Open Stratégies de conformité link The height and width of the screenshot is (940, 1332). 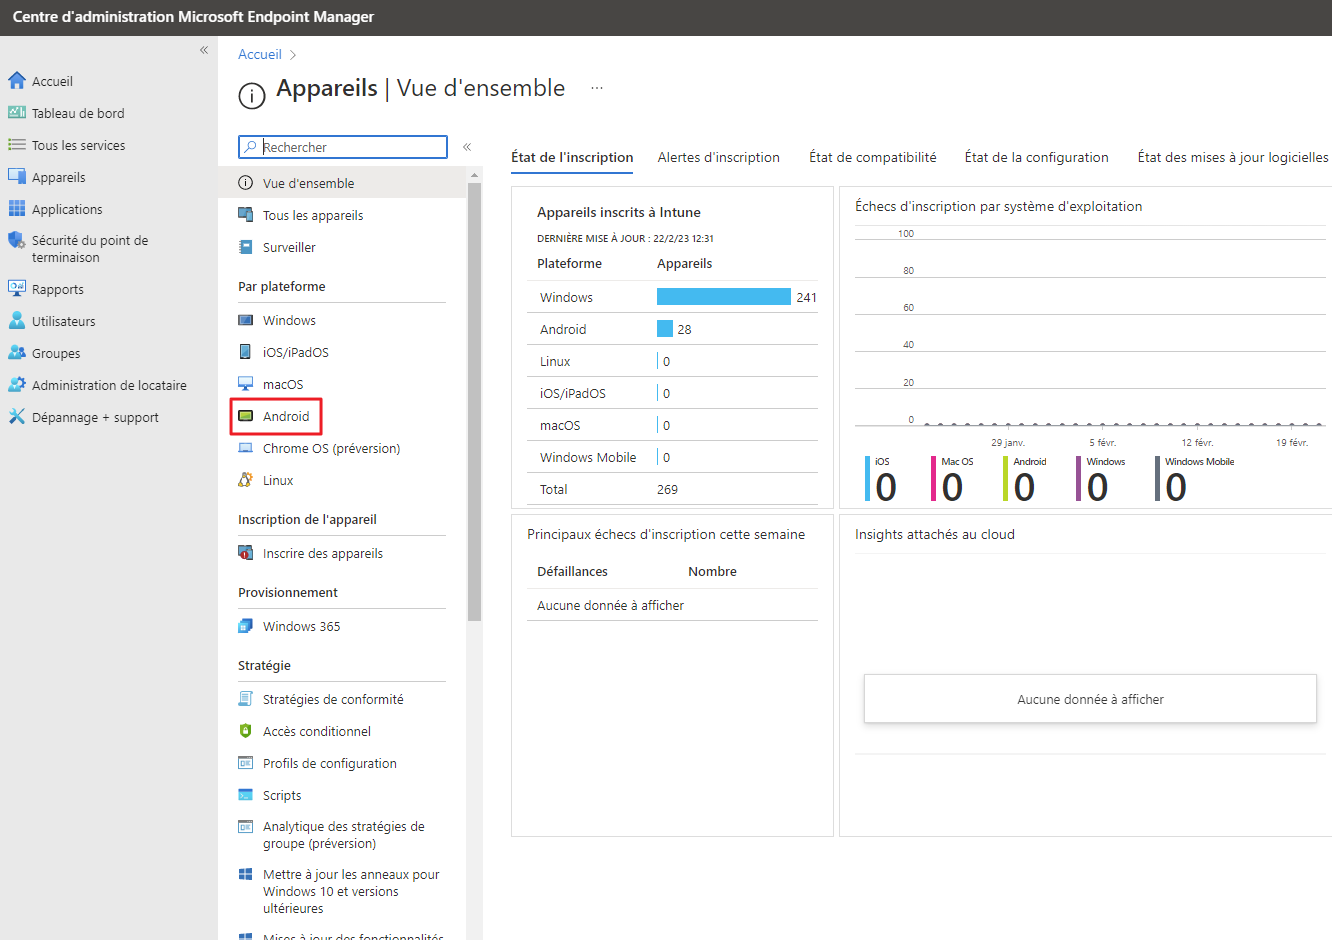(333, 699)
